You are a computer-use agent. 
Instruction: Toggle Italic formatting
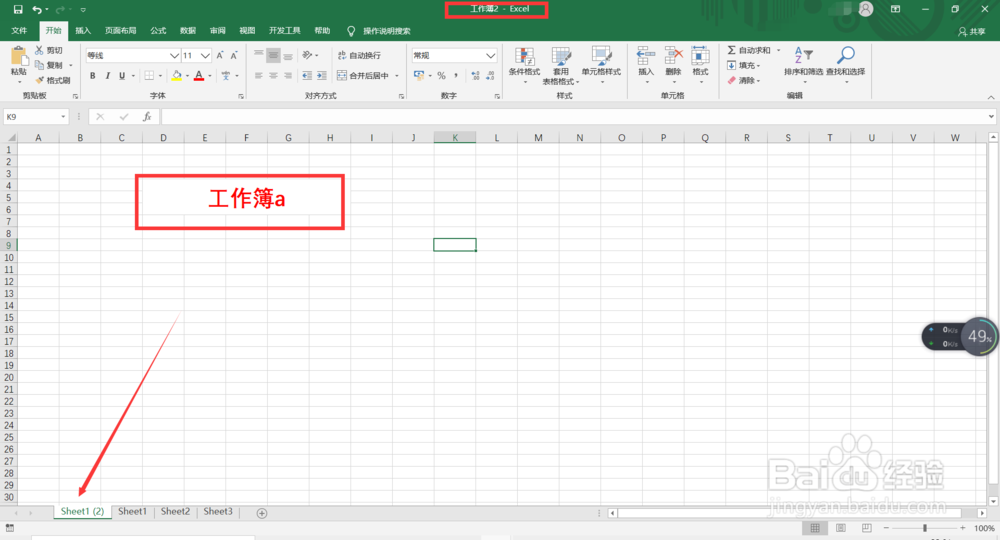(107, 76)
